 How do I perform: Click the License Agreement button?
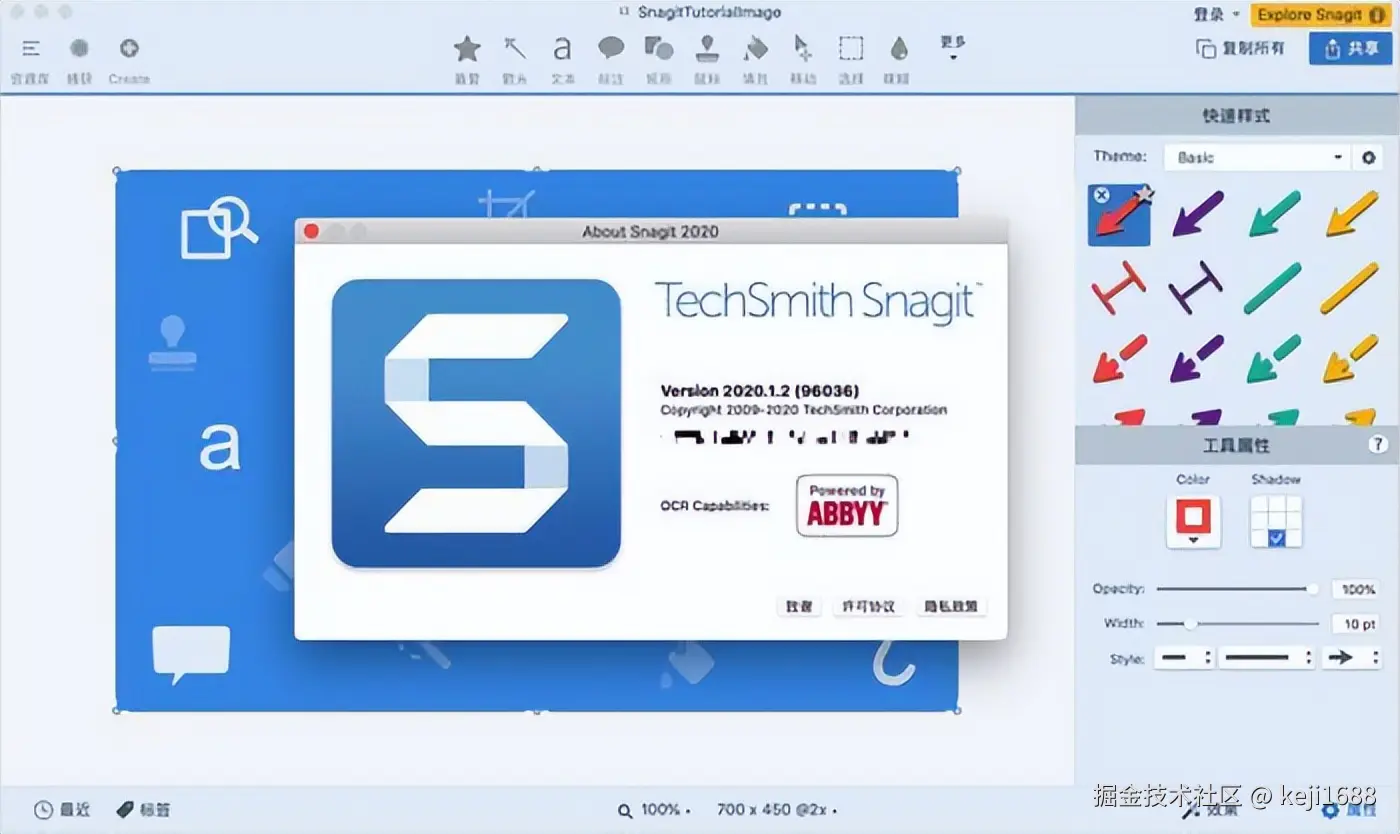(x=868, y=606)
